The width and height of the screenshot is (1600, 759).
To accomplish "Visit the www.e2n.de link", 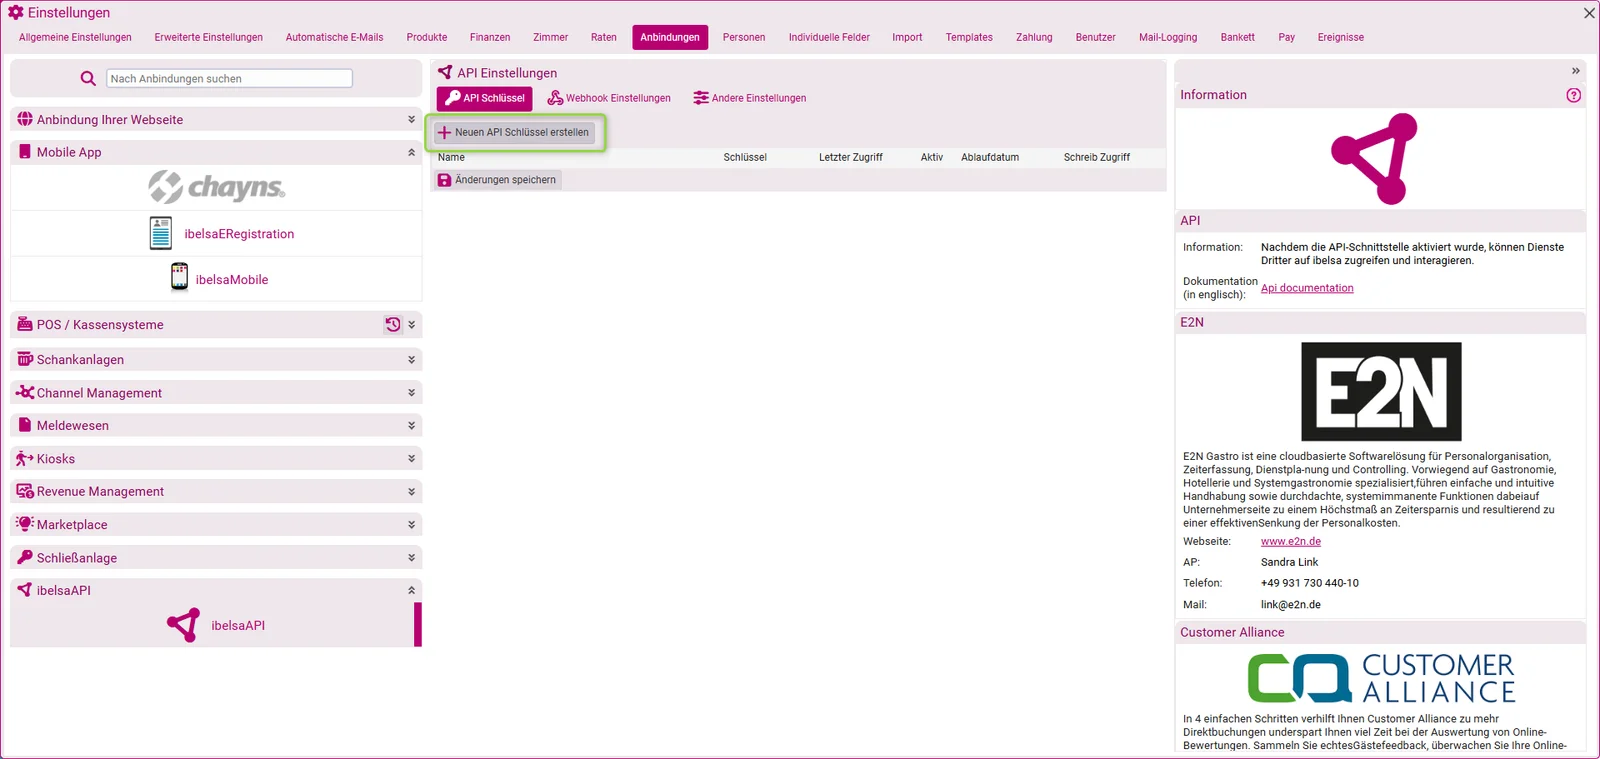I will point(1291,541).
